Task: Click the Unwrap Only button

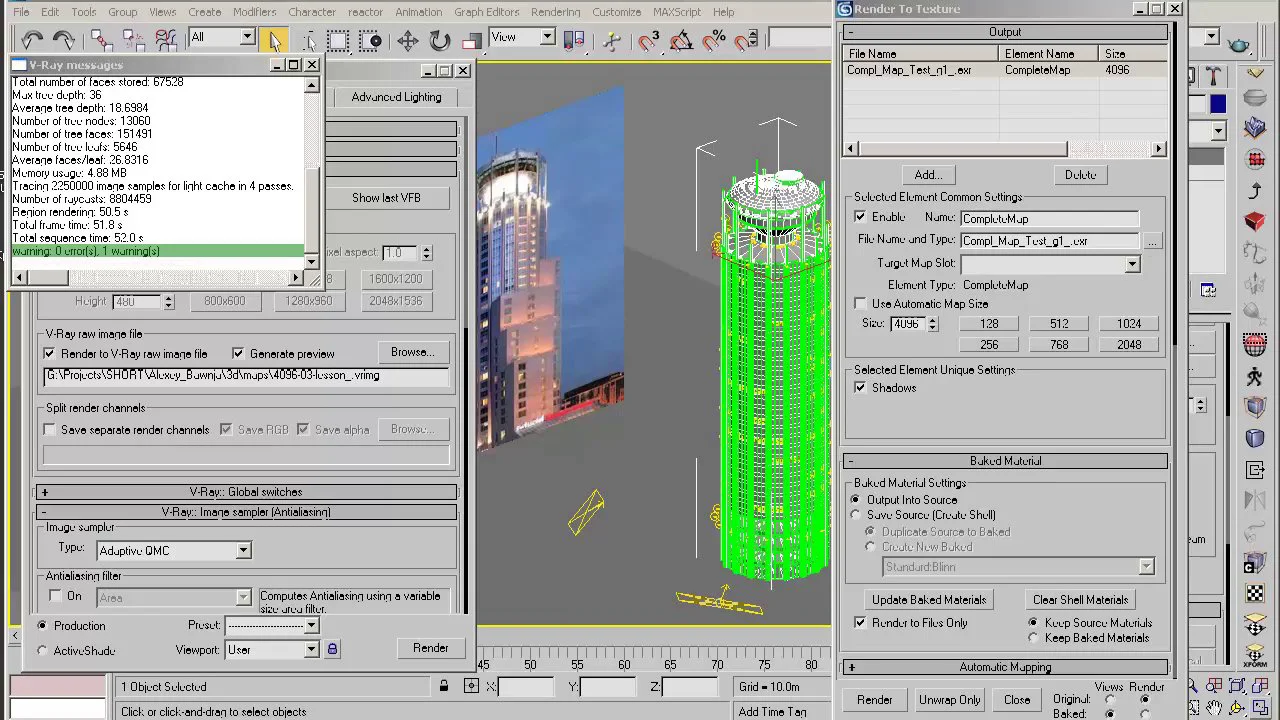Action: click(949, 700)
